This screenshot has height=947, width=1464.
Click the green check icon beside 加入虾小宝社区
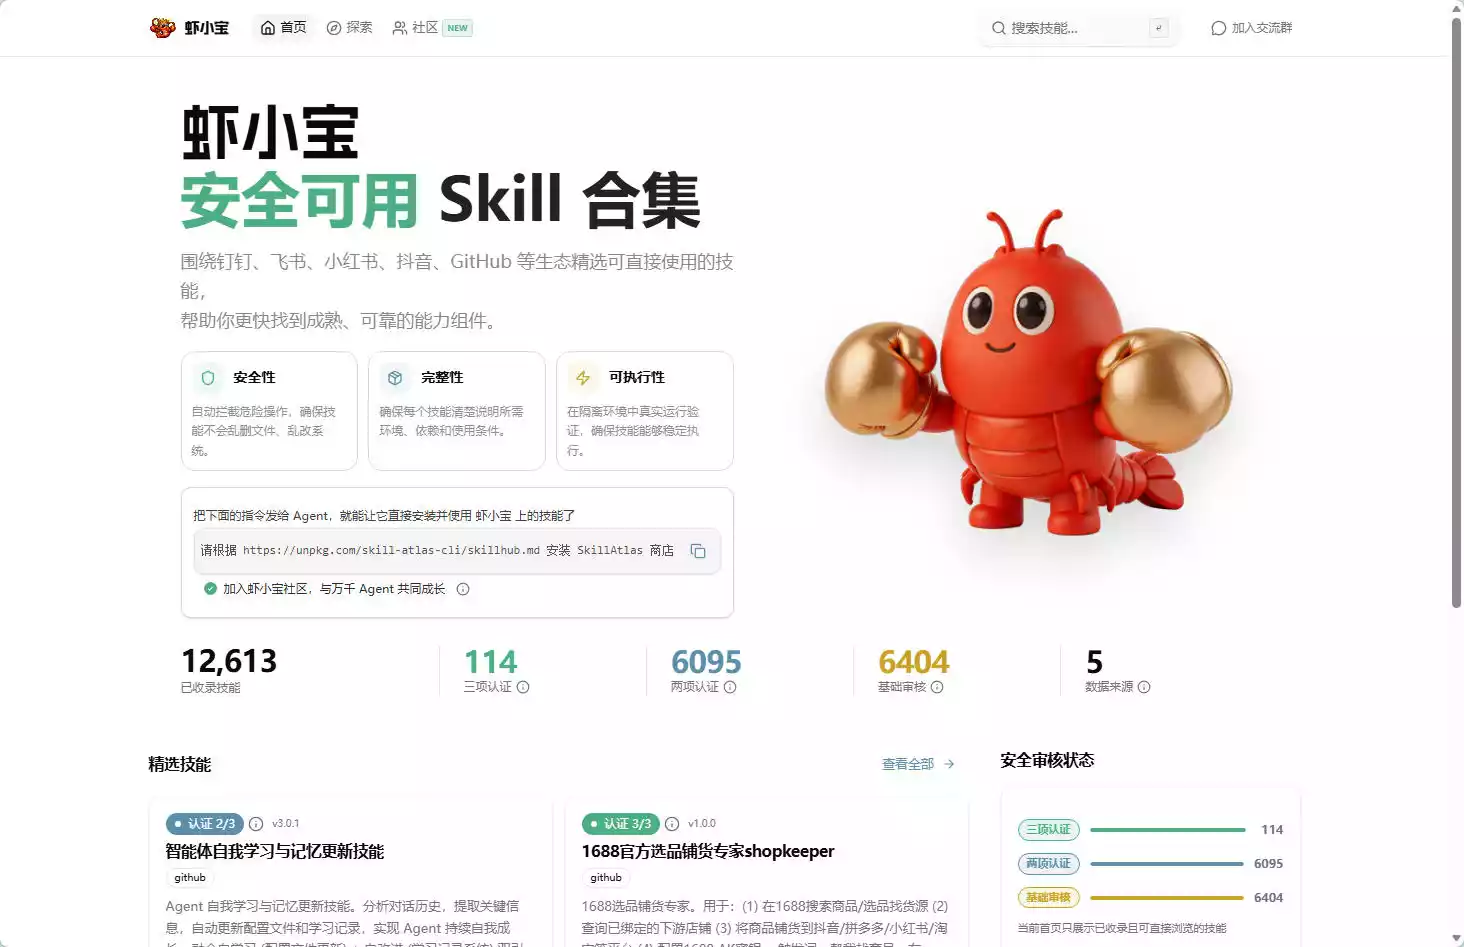pos(210,589)
